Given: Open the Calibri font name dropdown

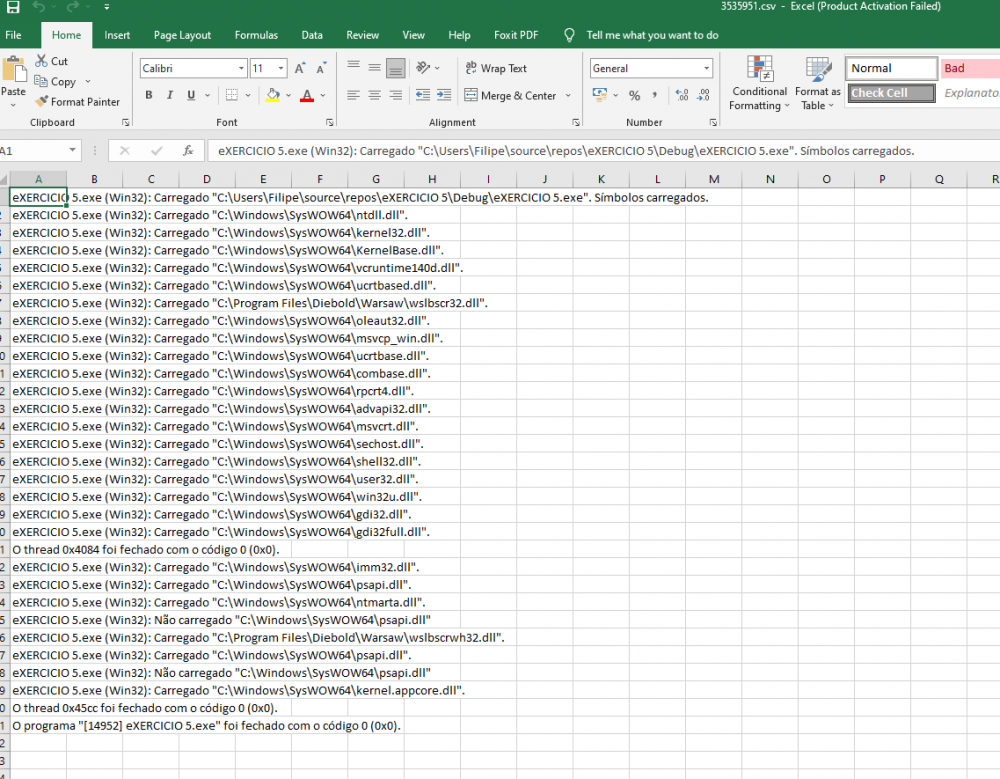Looking at the screenshot, I should [241, 69].
